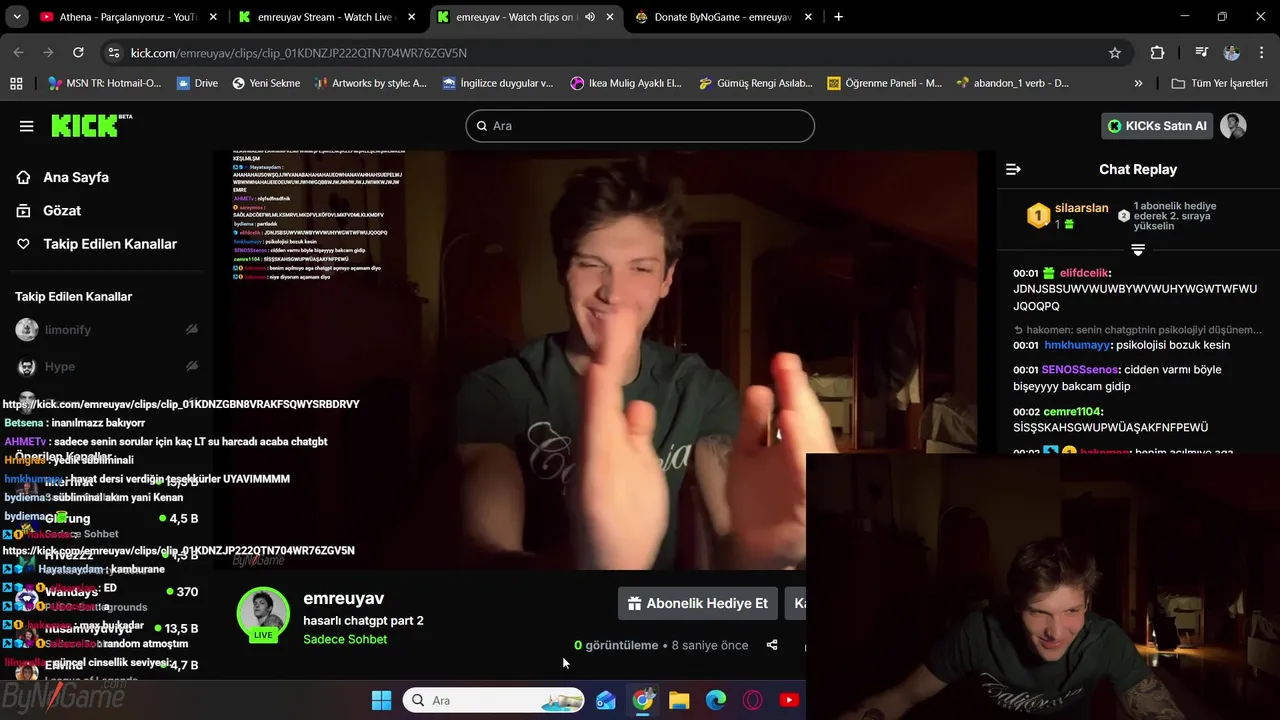Open emreuyav channel name link
This screenshot has height=720, width=1280.
click(343, 598)
